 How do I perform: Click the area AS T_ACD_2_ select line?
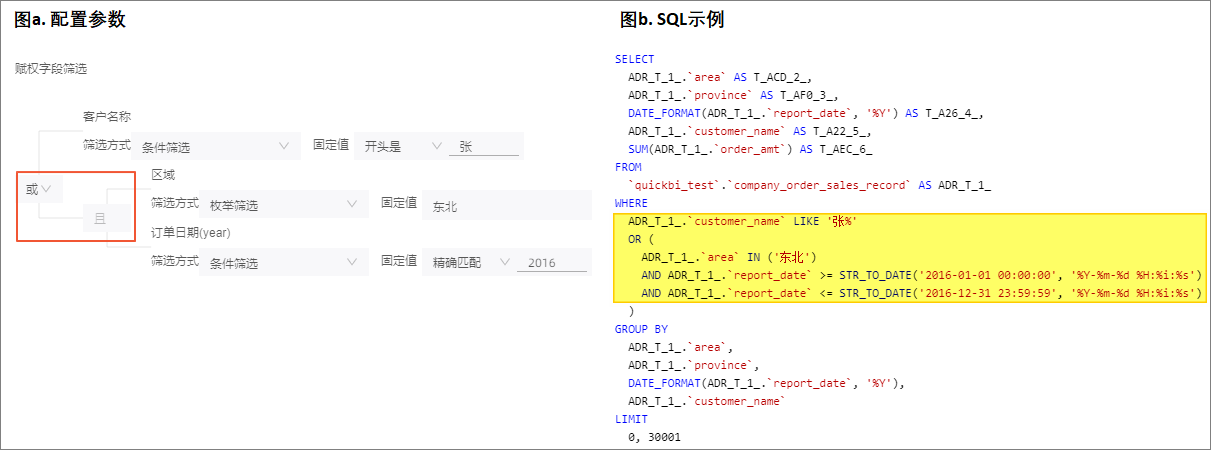(721, 77)
